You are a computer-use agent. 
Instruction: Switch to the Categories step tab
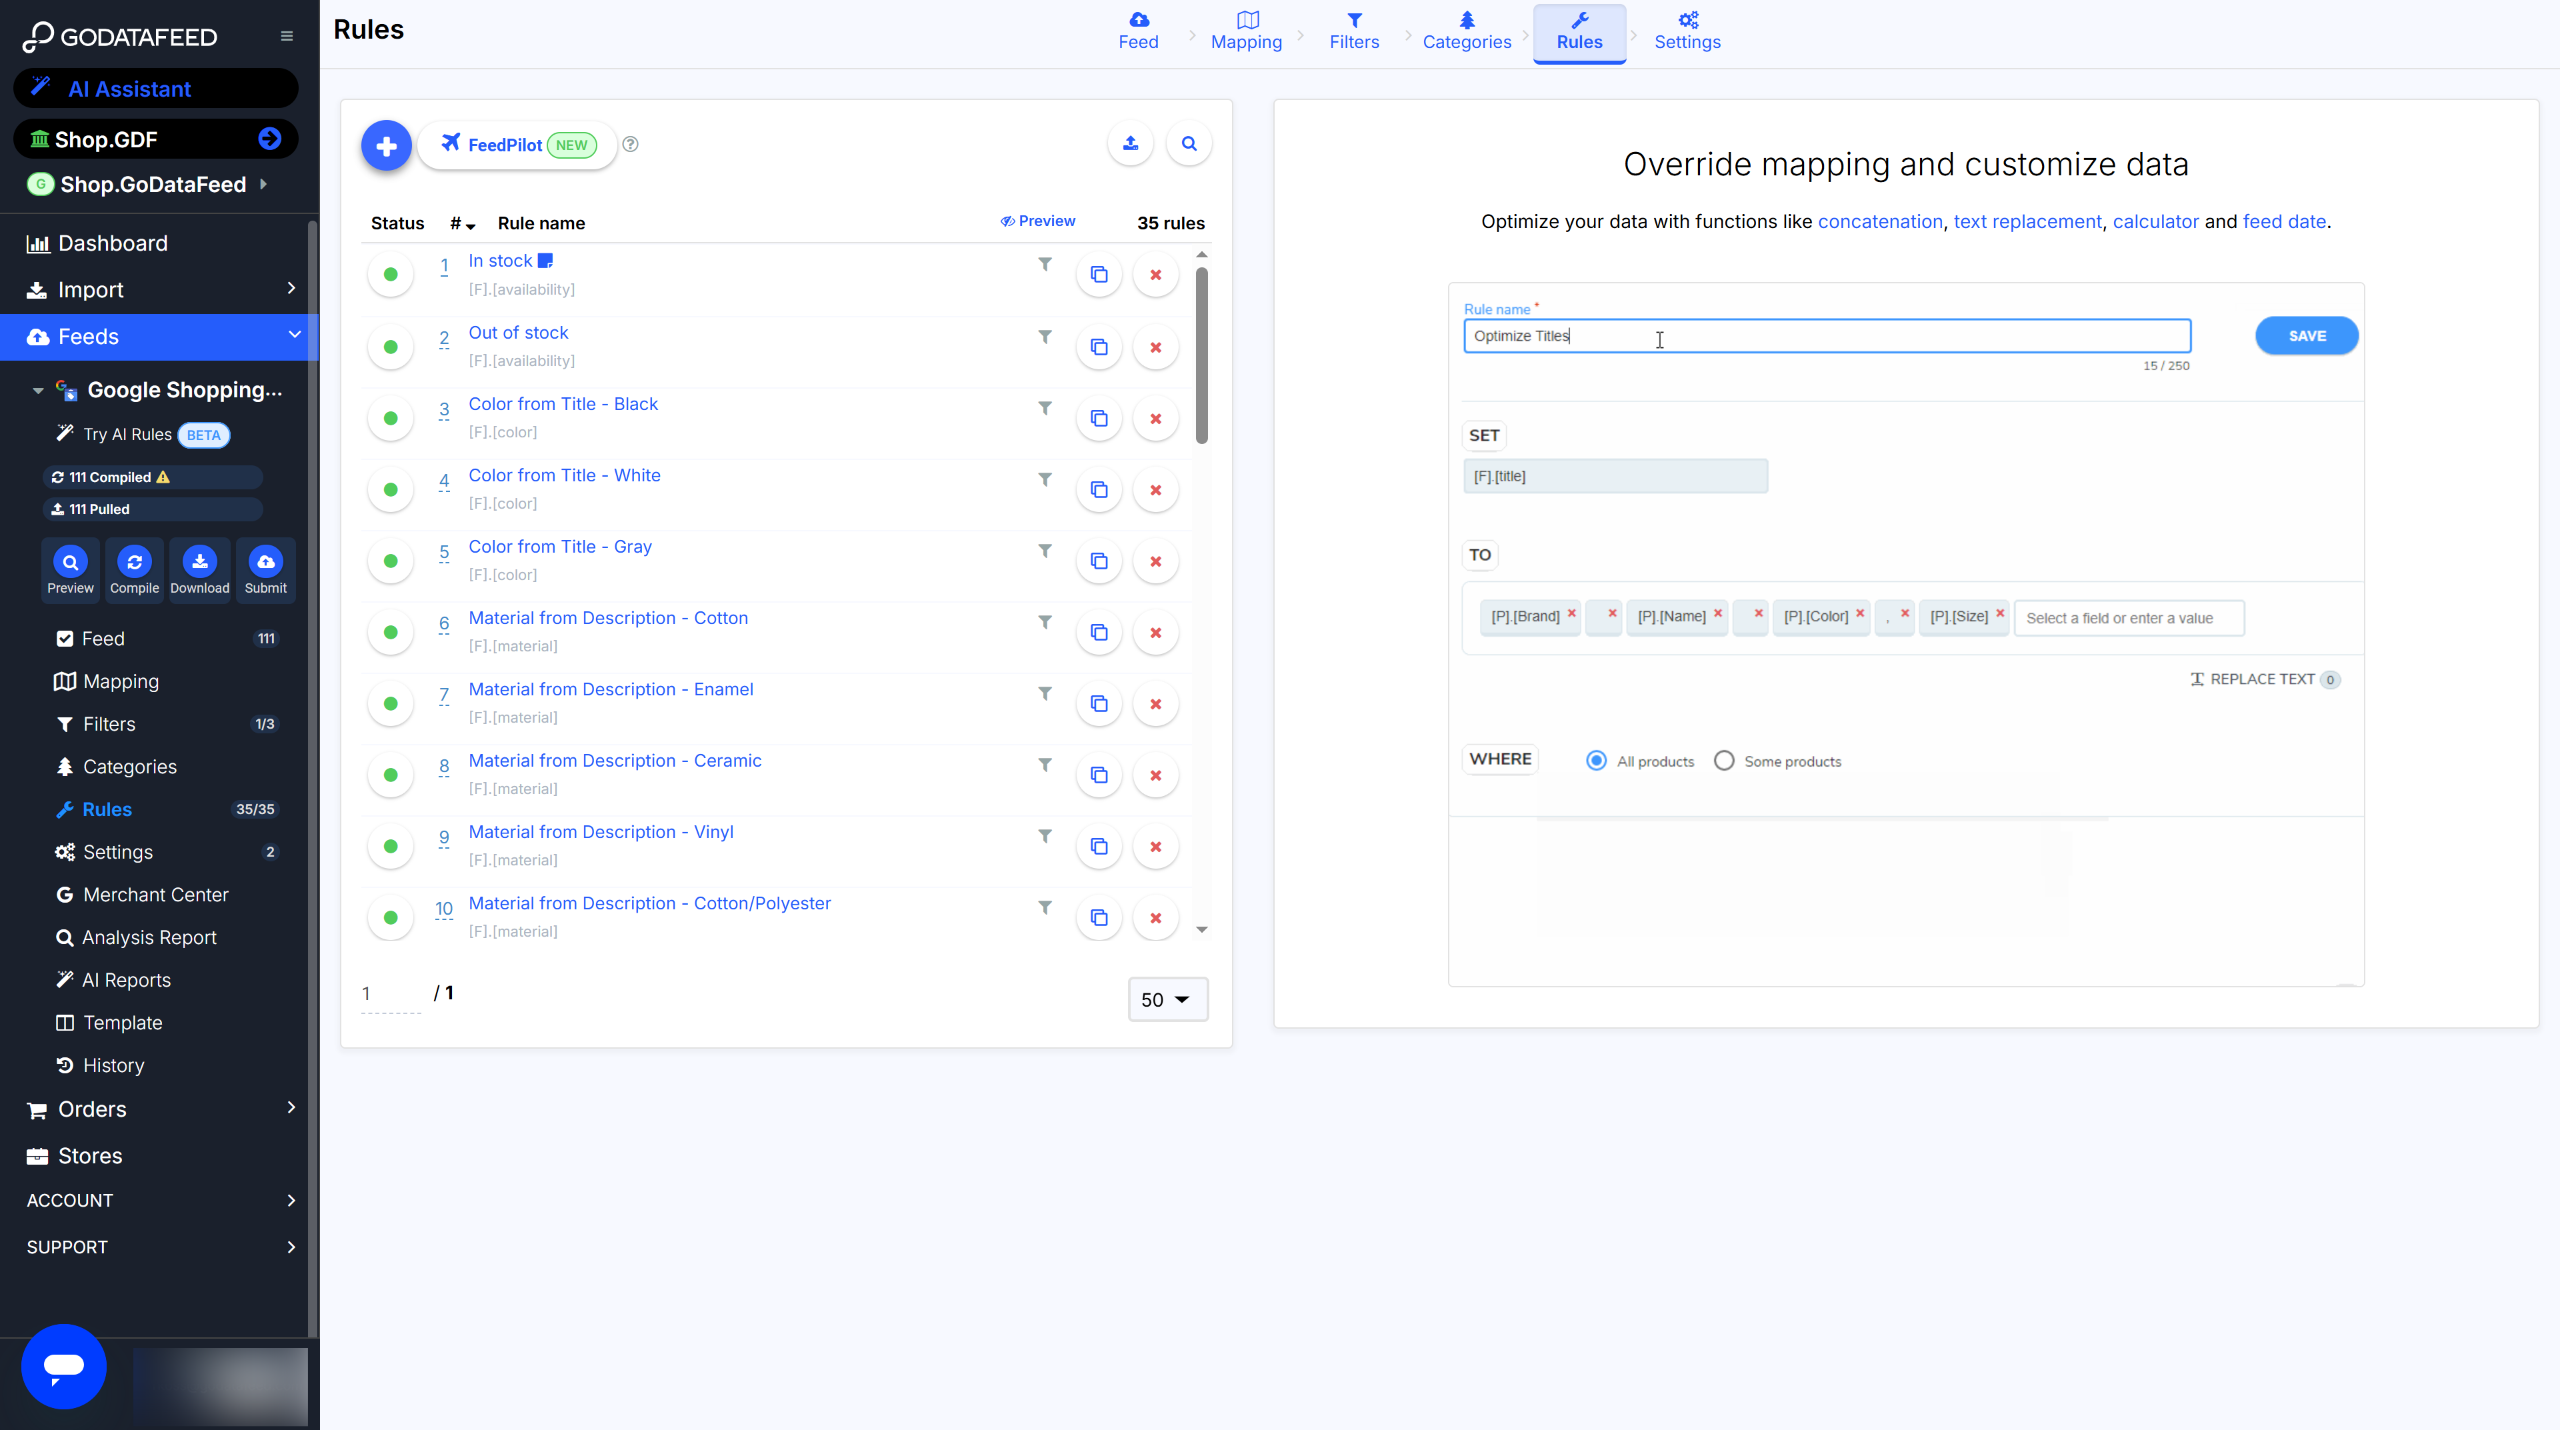coord(1466,31)
